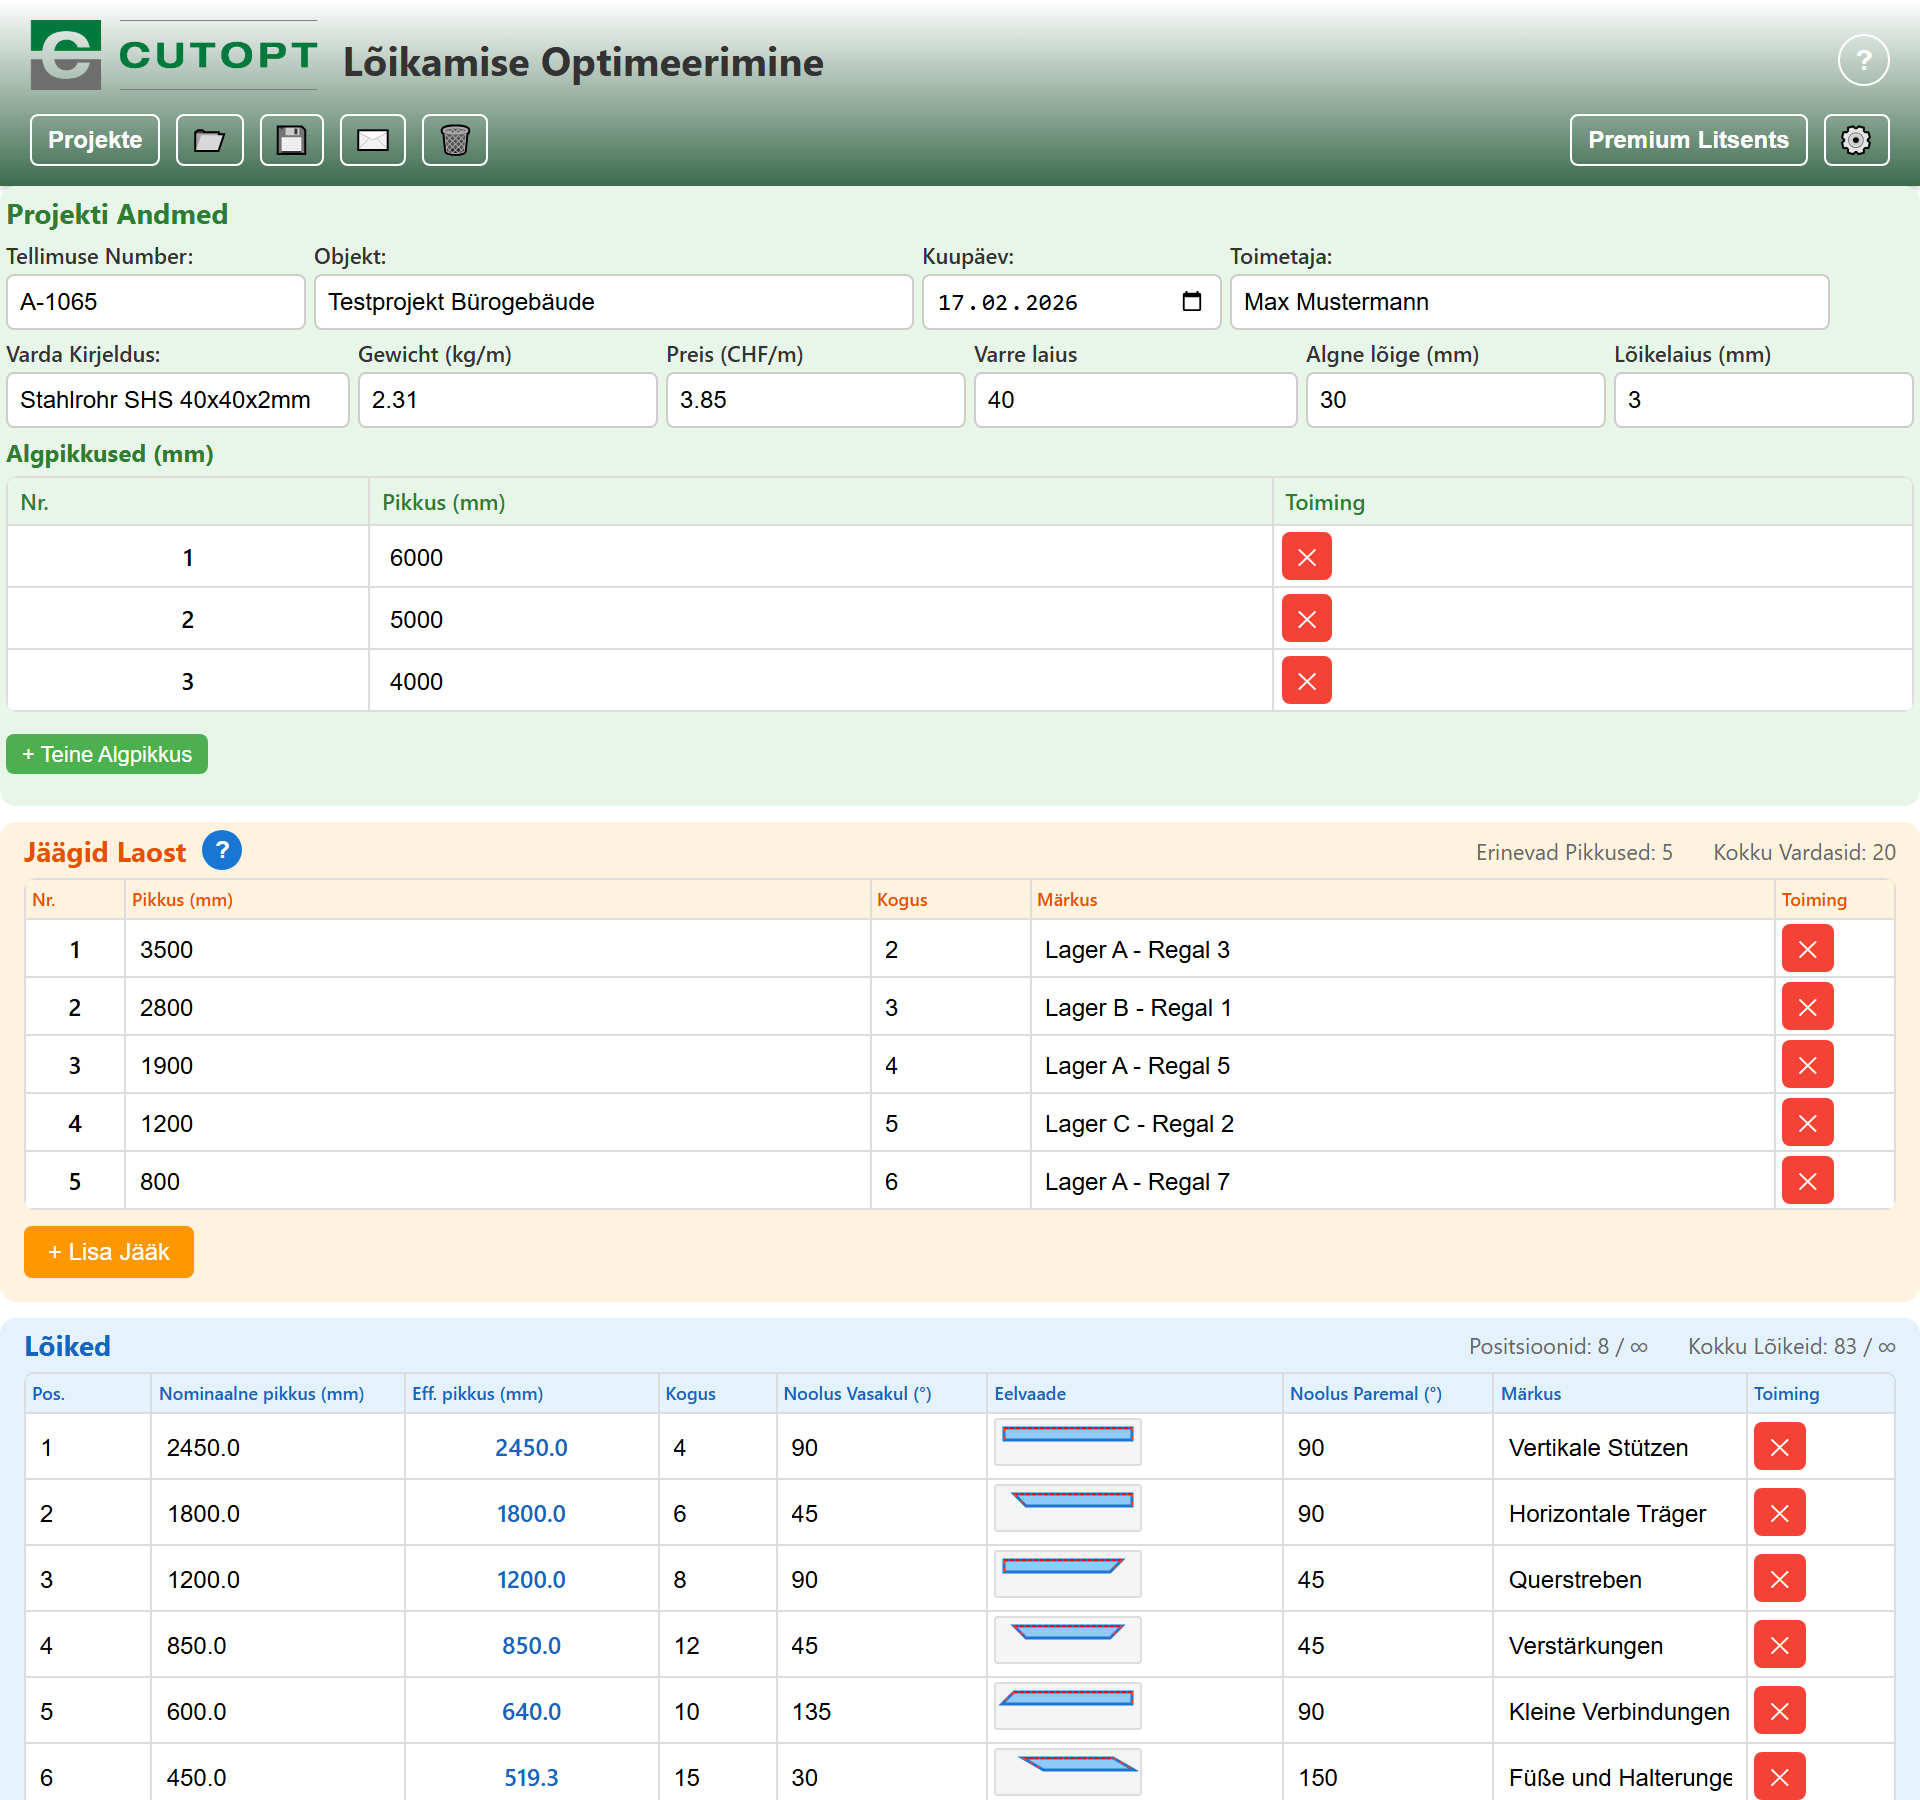Click quantity cell of Lager C - Regal 2

(950, 1123)
